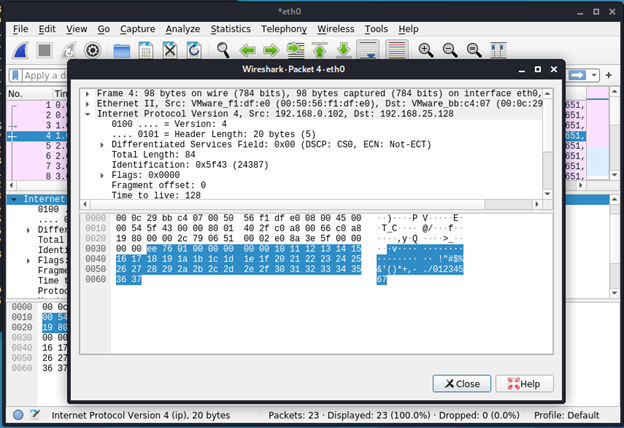Open the expert information status circle

(x=18, y=415)
